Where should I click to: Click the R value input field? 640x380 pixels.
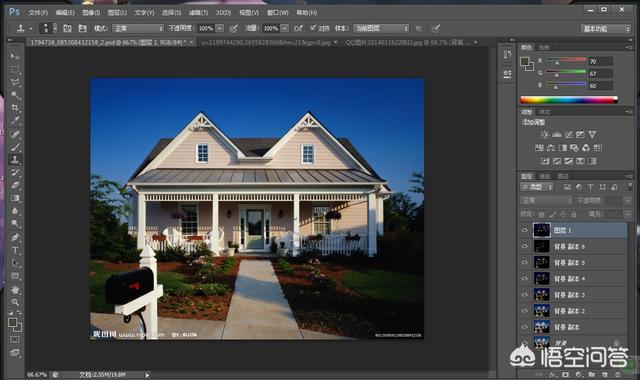600,62
